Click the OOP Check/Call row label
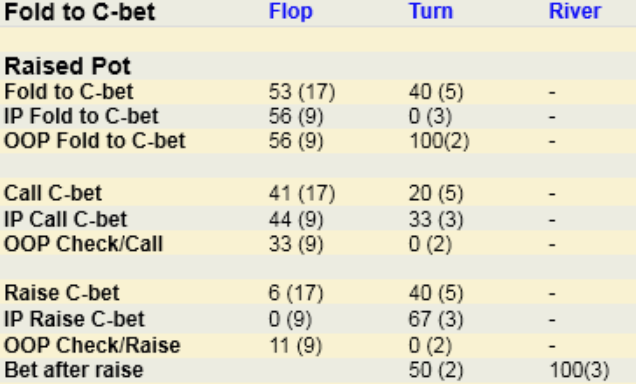 (83, 245)
